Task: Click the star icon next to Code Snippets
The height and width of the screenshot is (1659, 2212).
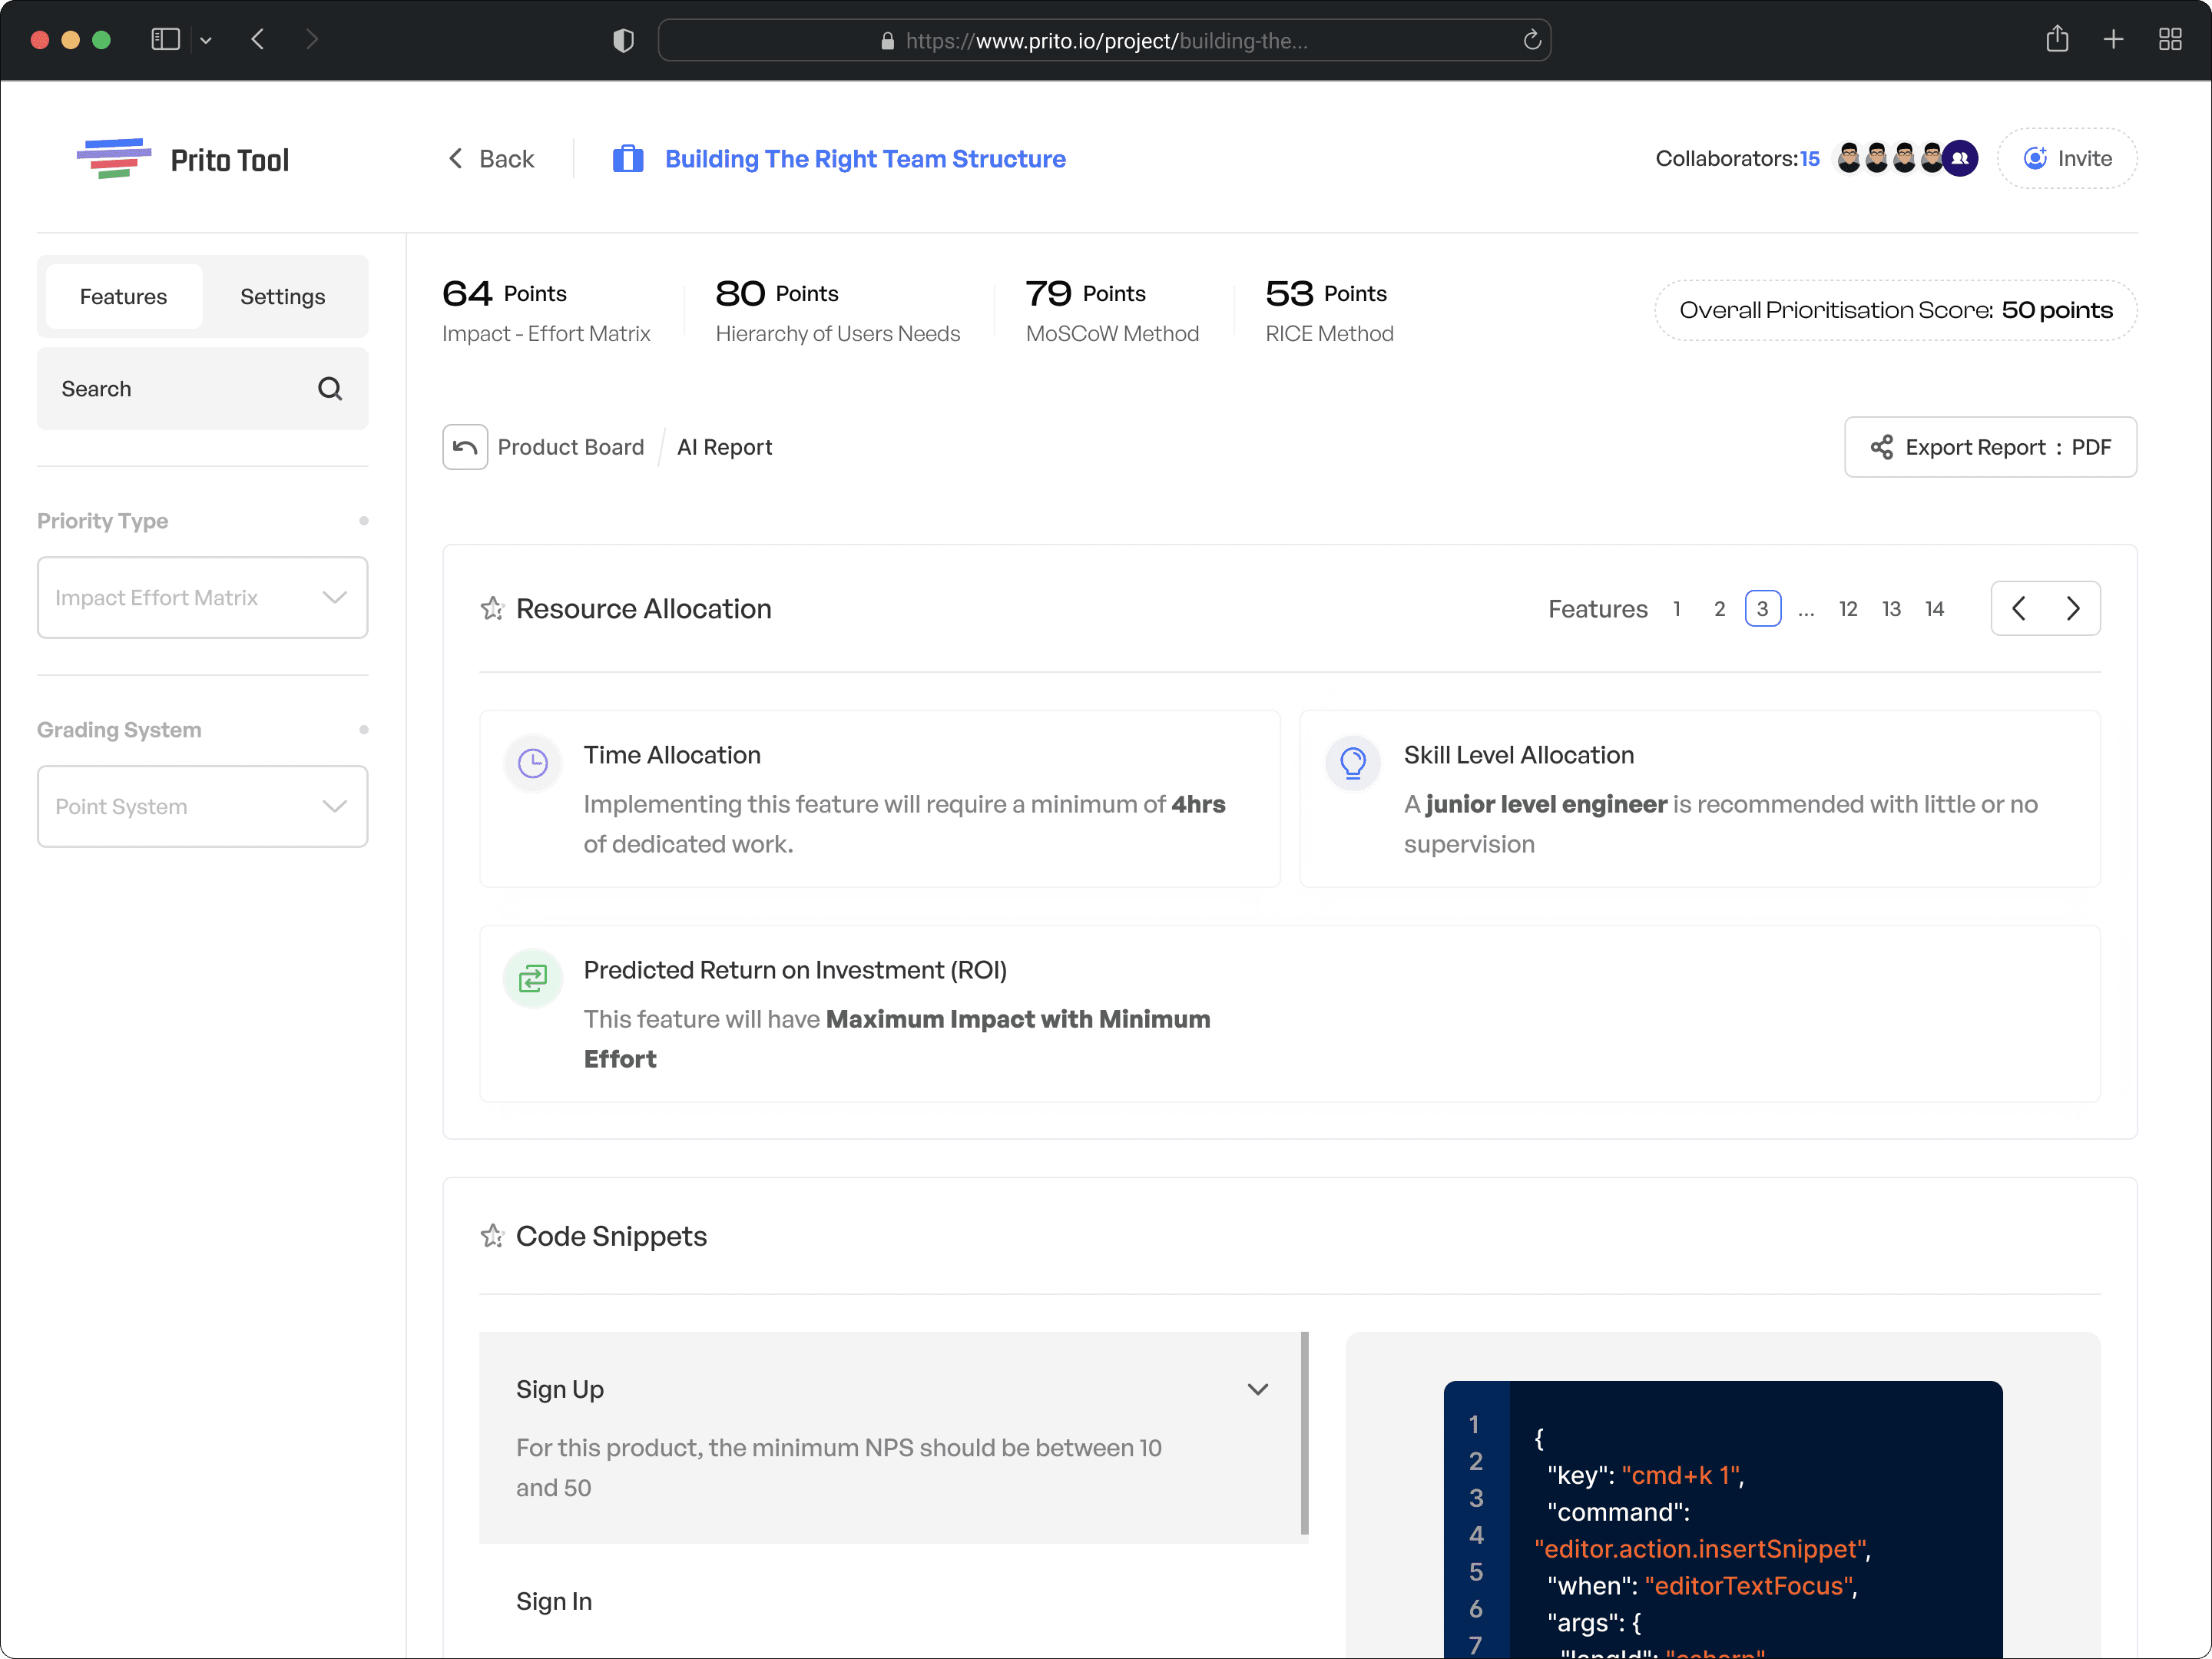Action: coord(492,1236)
